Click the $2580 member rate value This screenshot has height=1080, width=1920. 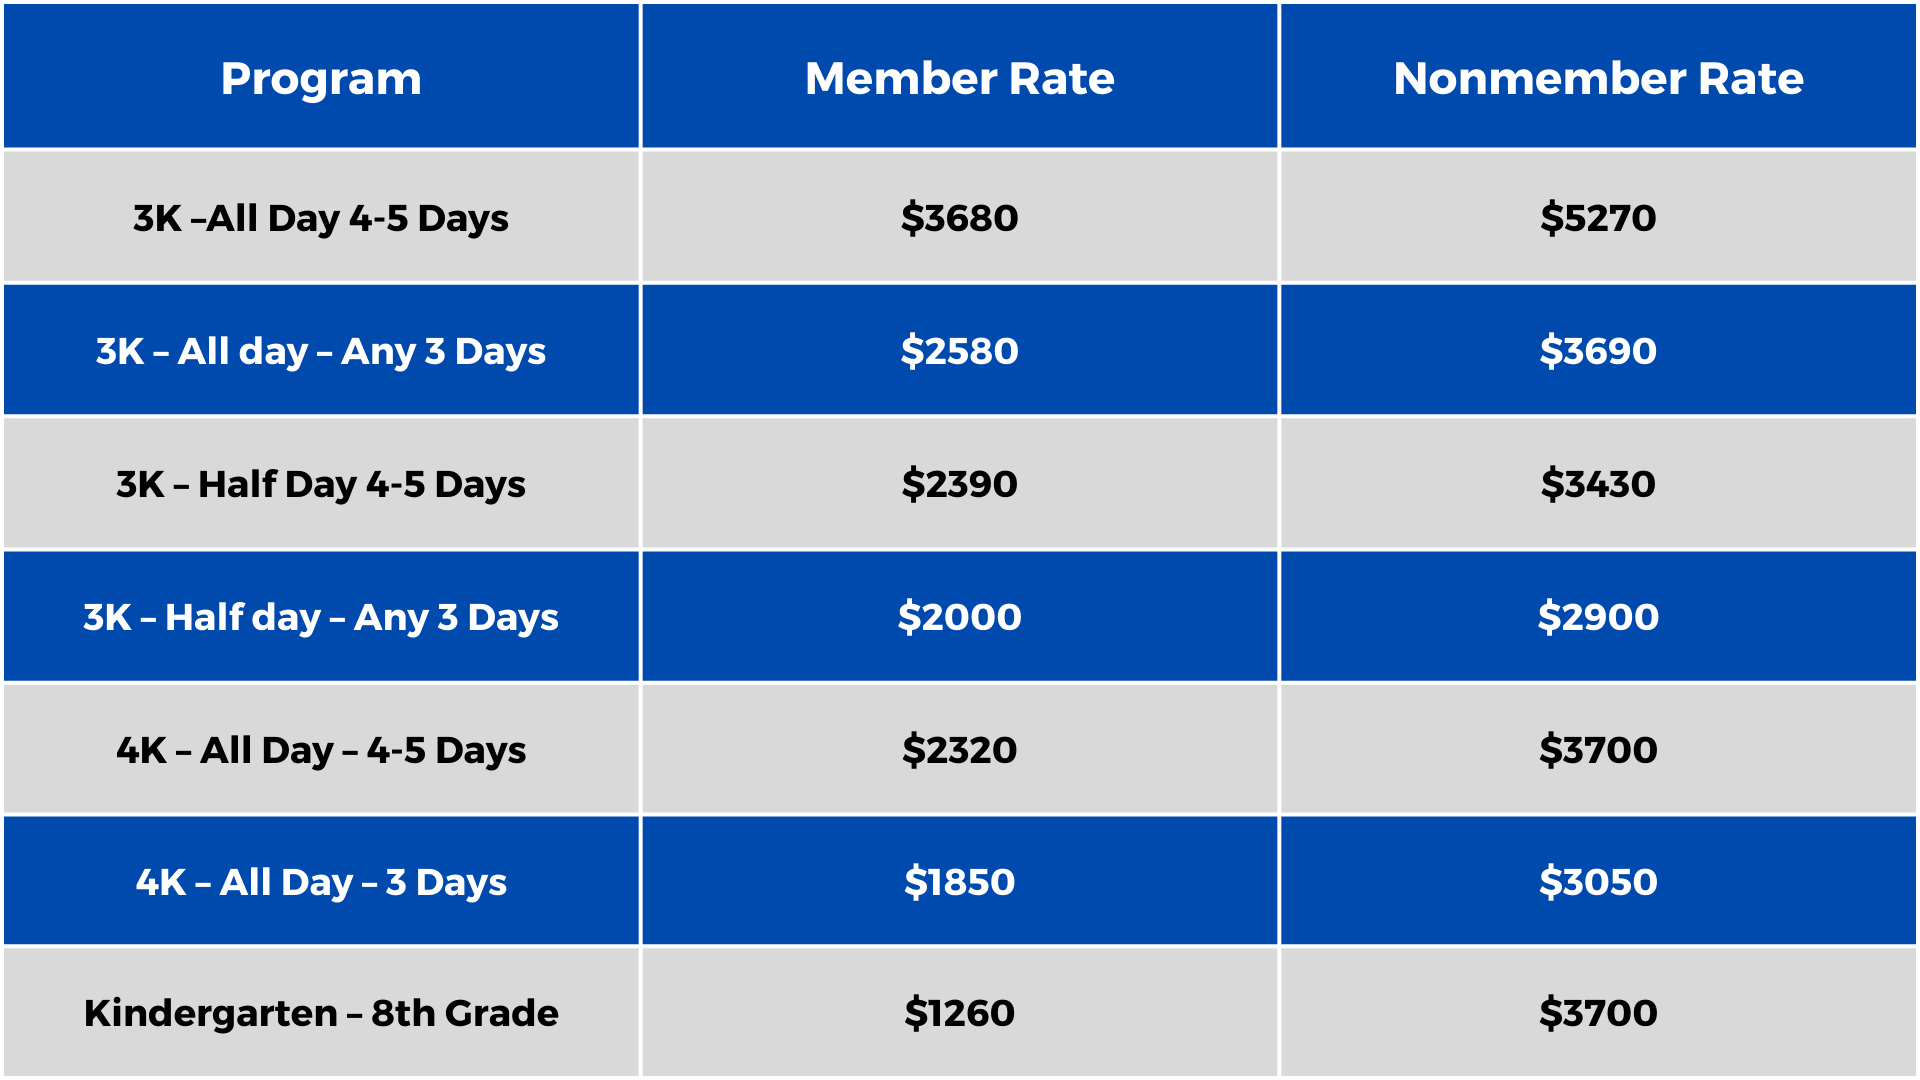coord(959,351)
